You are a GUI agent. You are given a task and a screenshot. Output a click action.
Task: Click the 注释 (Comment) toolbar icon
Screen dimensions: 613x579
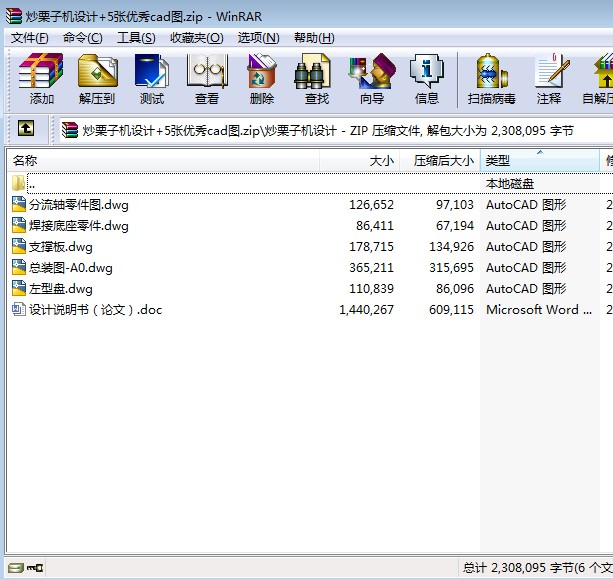tap(551, 71)
